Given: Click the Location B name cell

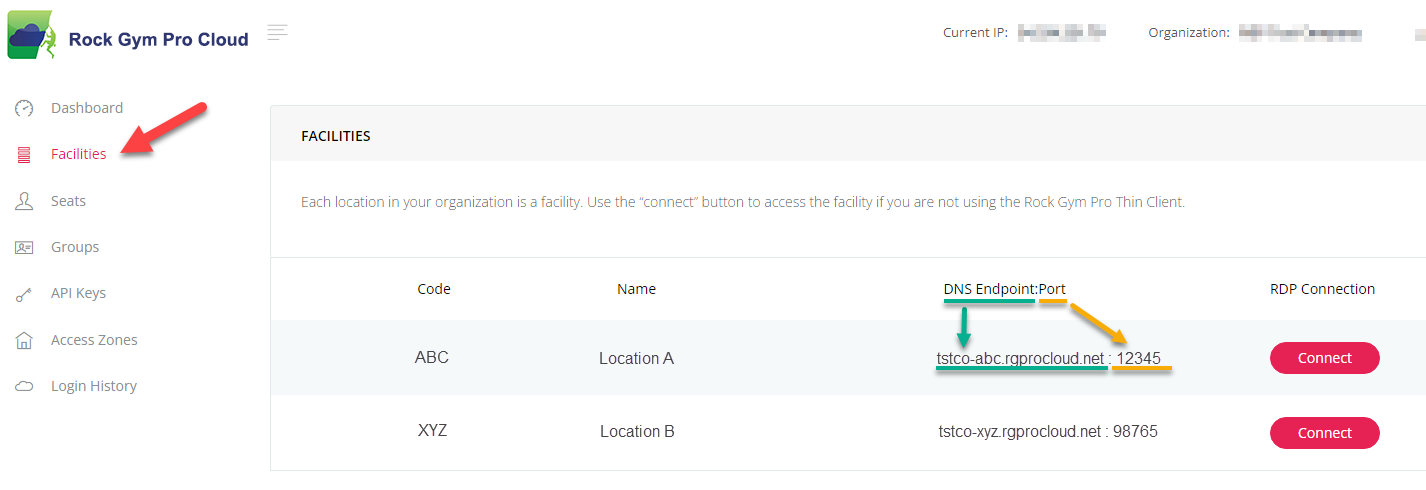Looking at the screenshot, I should coord(637,432).
